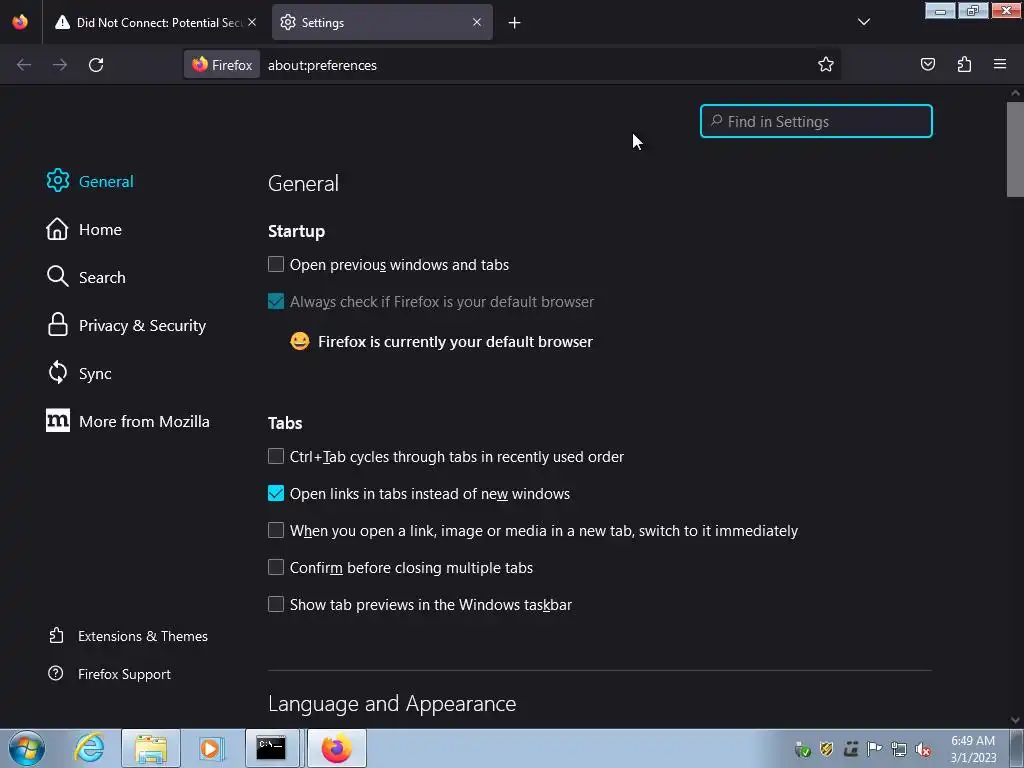Click 'Firefox is currently your default browser' text
The image size is (1024, 768).
pyautogui.click(x=455, y=342)
